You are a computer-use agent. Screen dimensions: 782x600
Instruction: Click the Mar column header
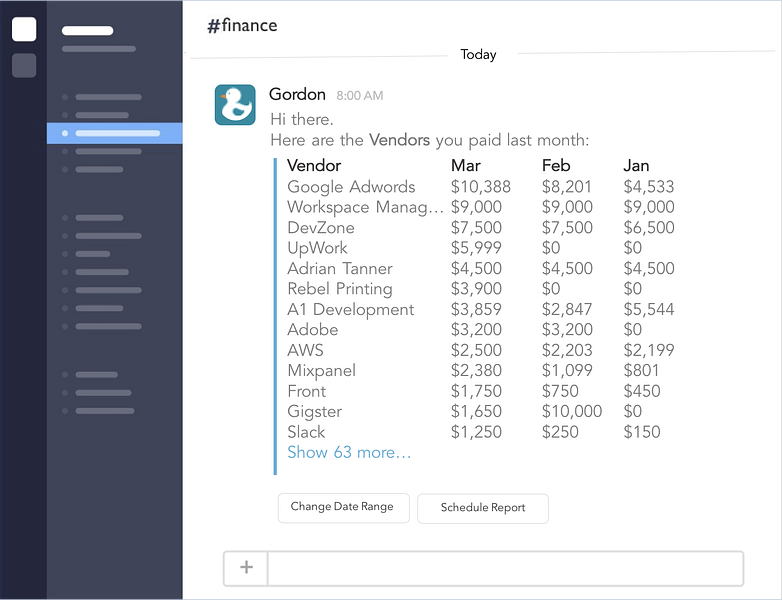coord(465,166)
